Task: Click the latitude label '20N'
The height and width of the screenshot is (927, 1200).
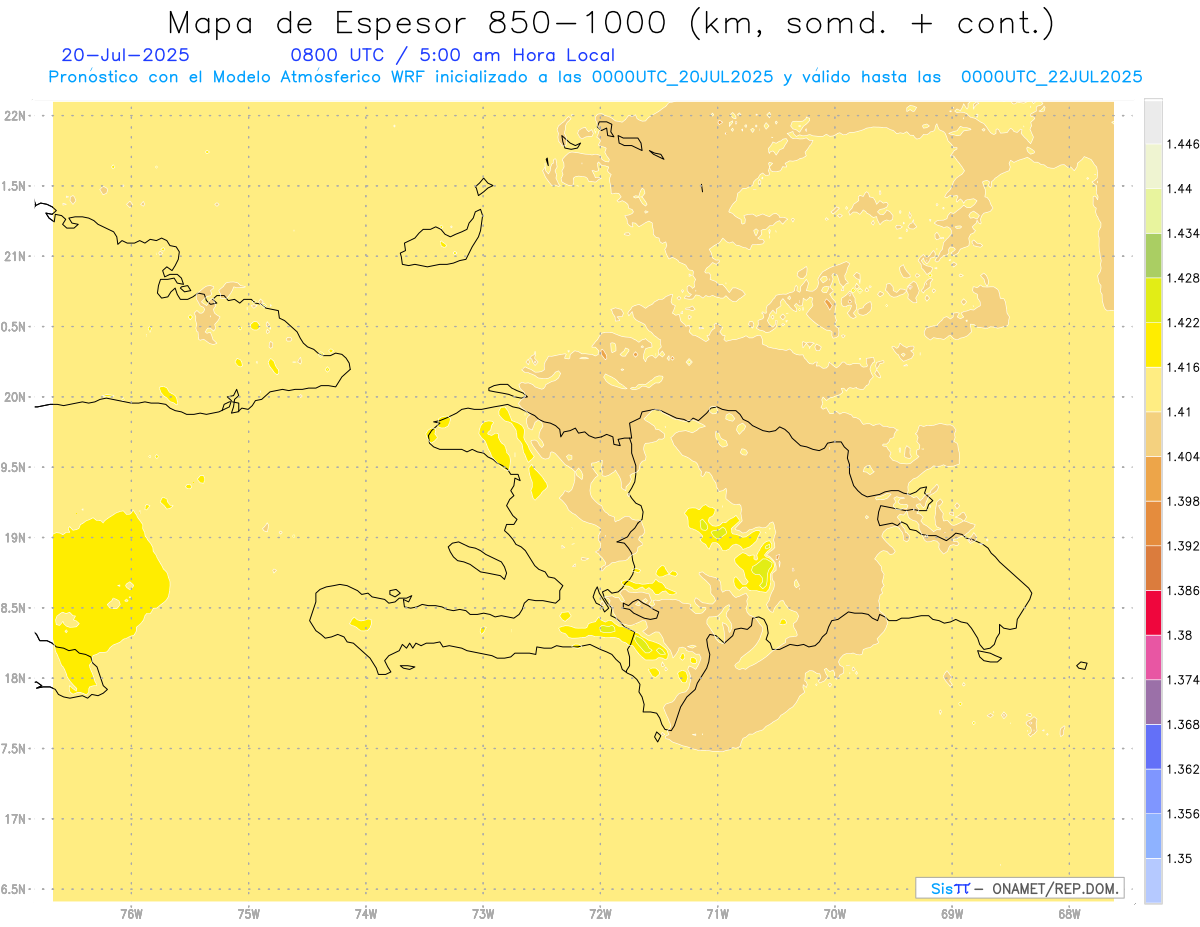Action: [15, 397]
